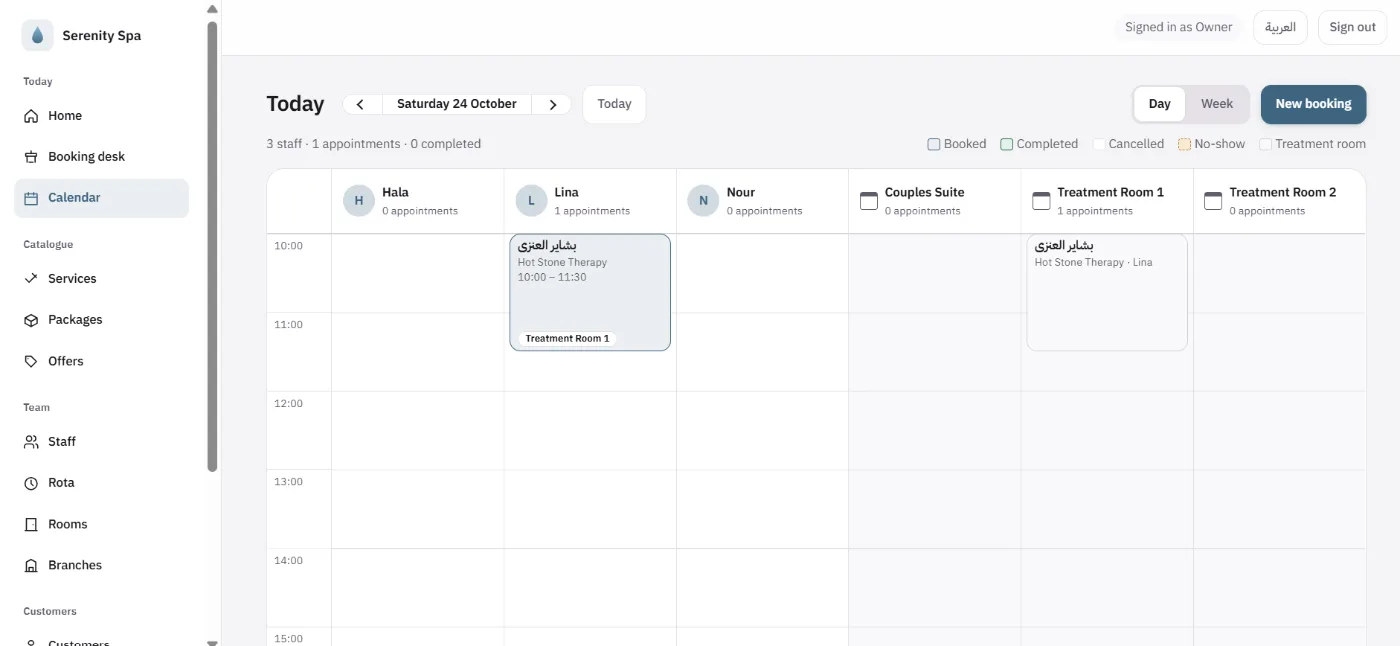Click the Completed legend swatch

tap(1007, 144)
